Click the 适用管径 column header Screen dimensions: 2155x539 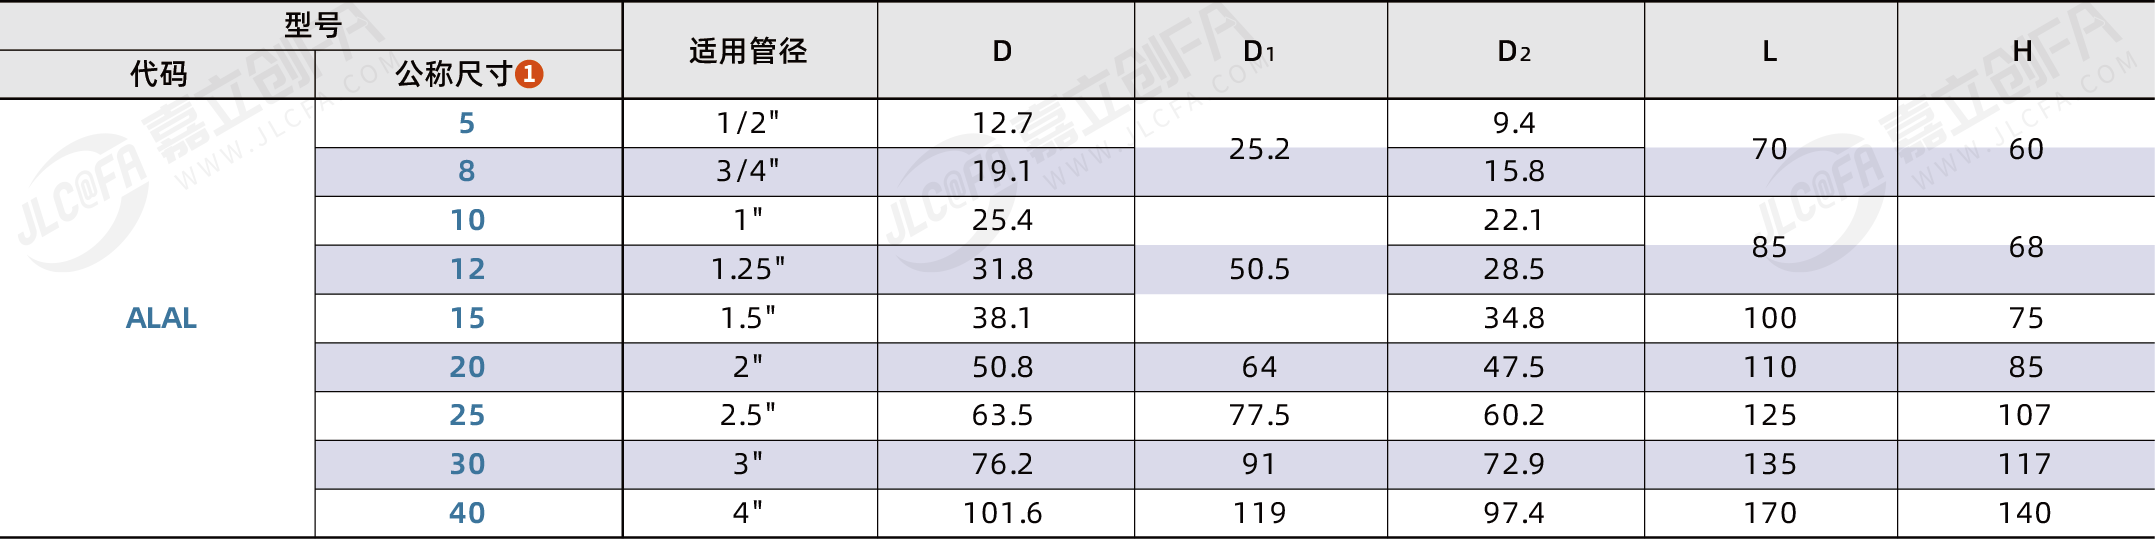(748, 51)
